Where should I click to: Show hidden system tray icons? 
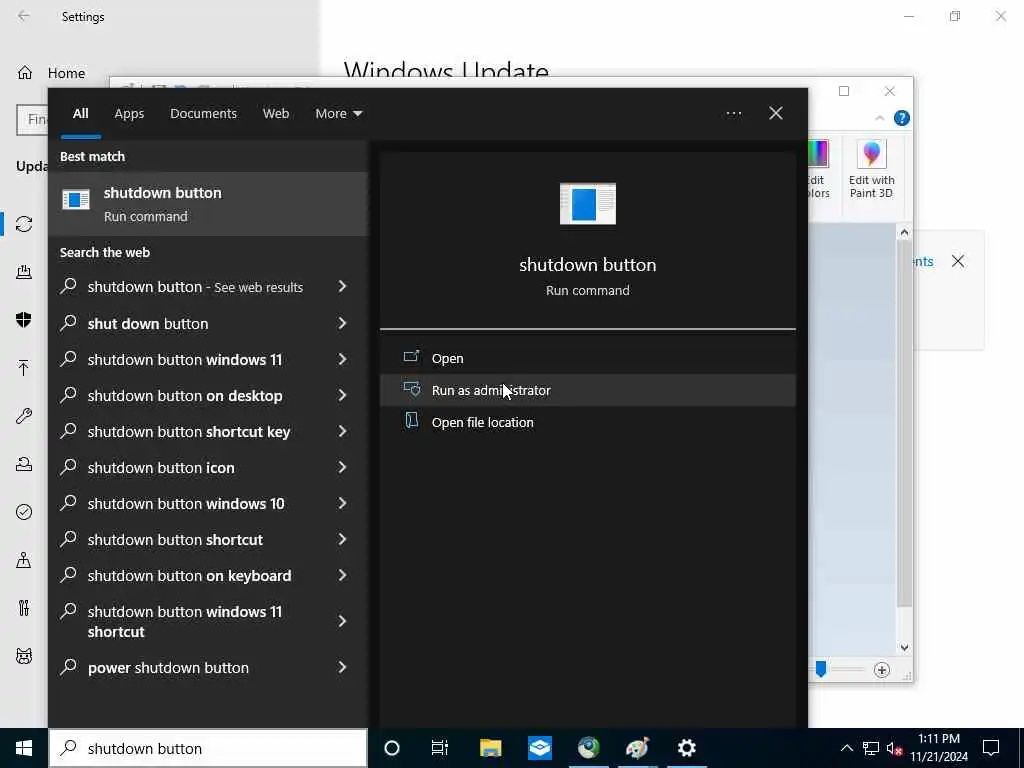[x=846, y=748]
